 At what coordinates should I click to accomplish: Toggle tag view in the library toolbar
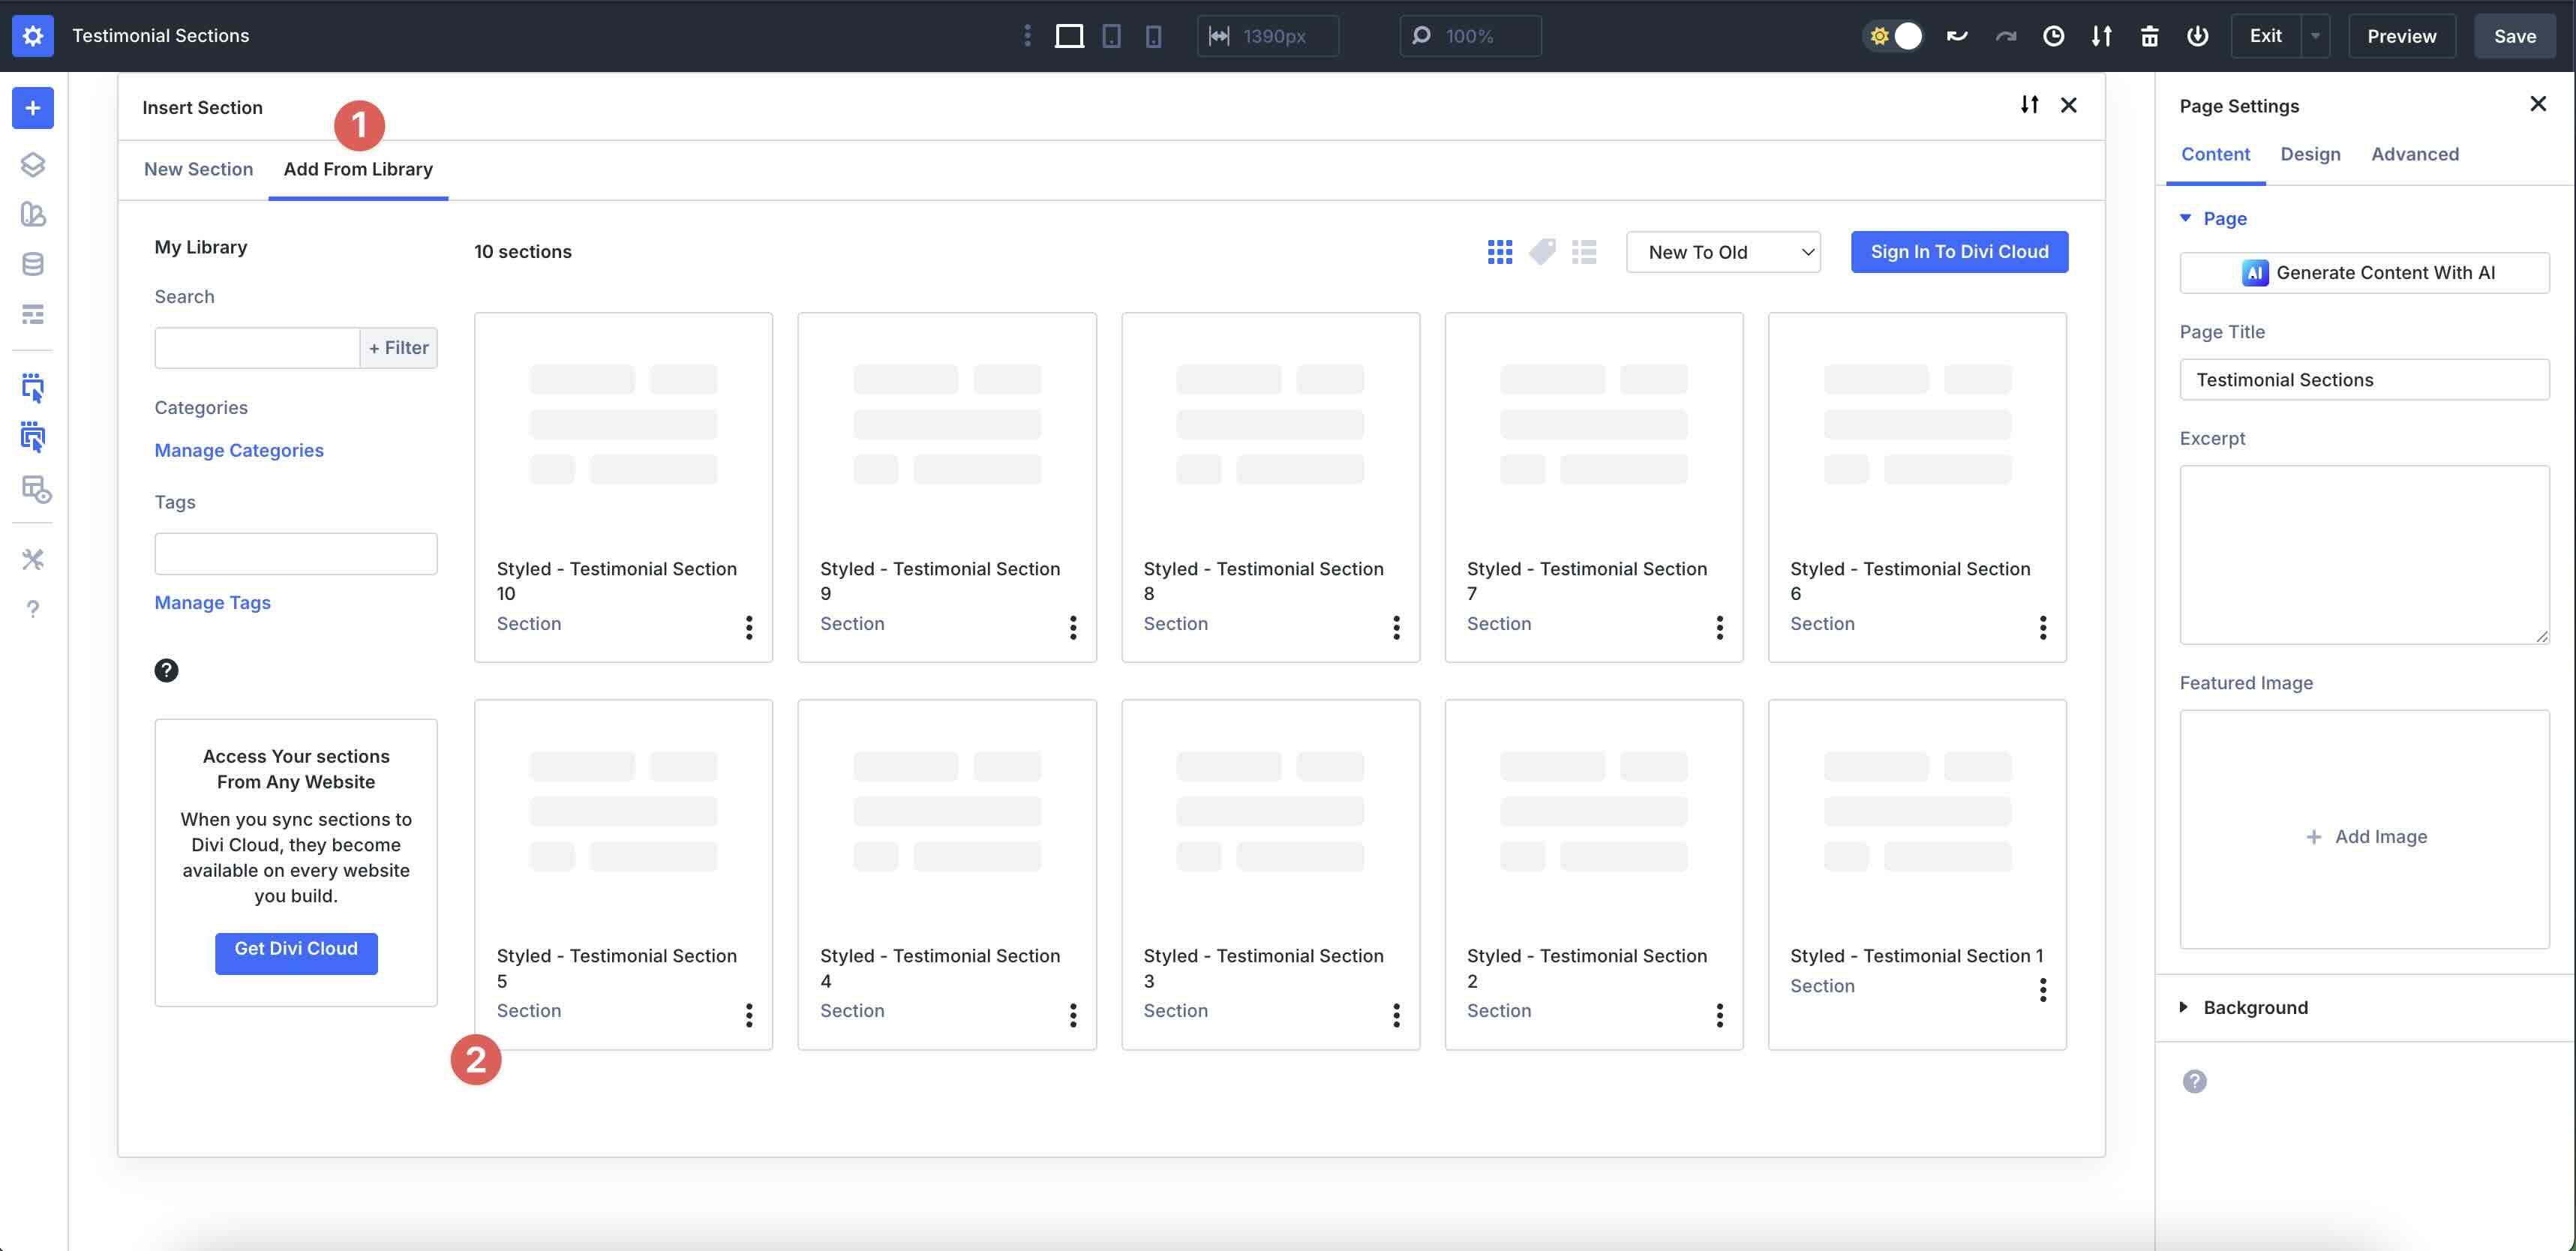(1542, 252)
